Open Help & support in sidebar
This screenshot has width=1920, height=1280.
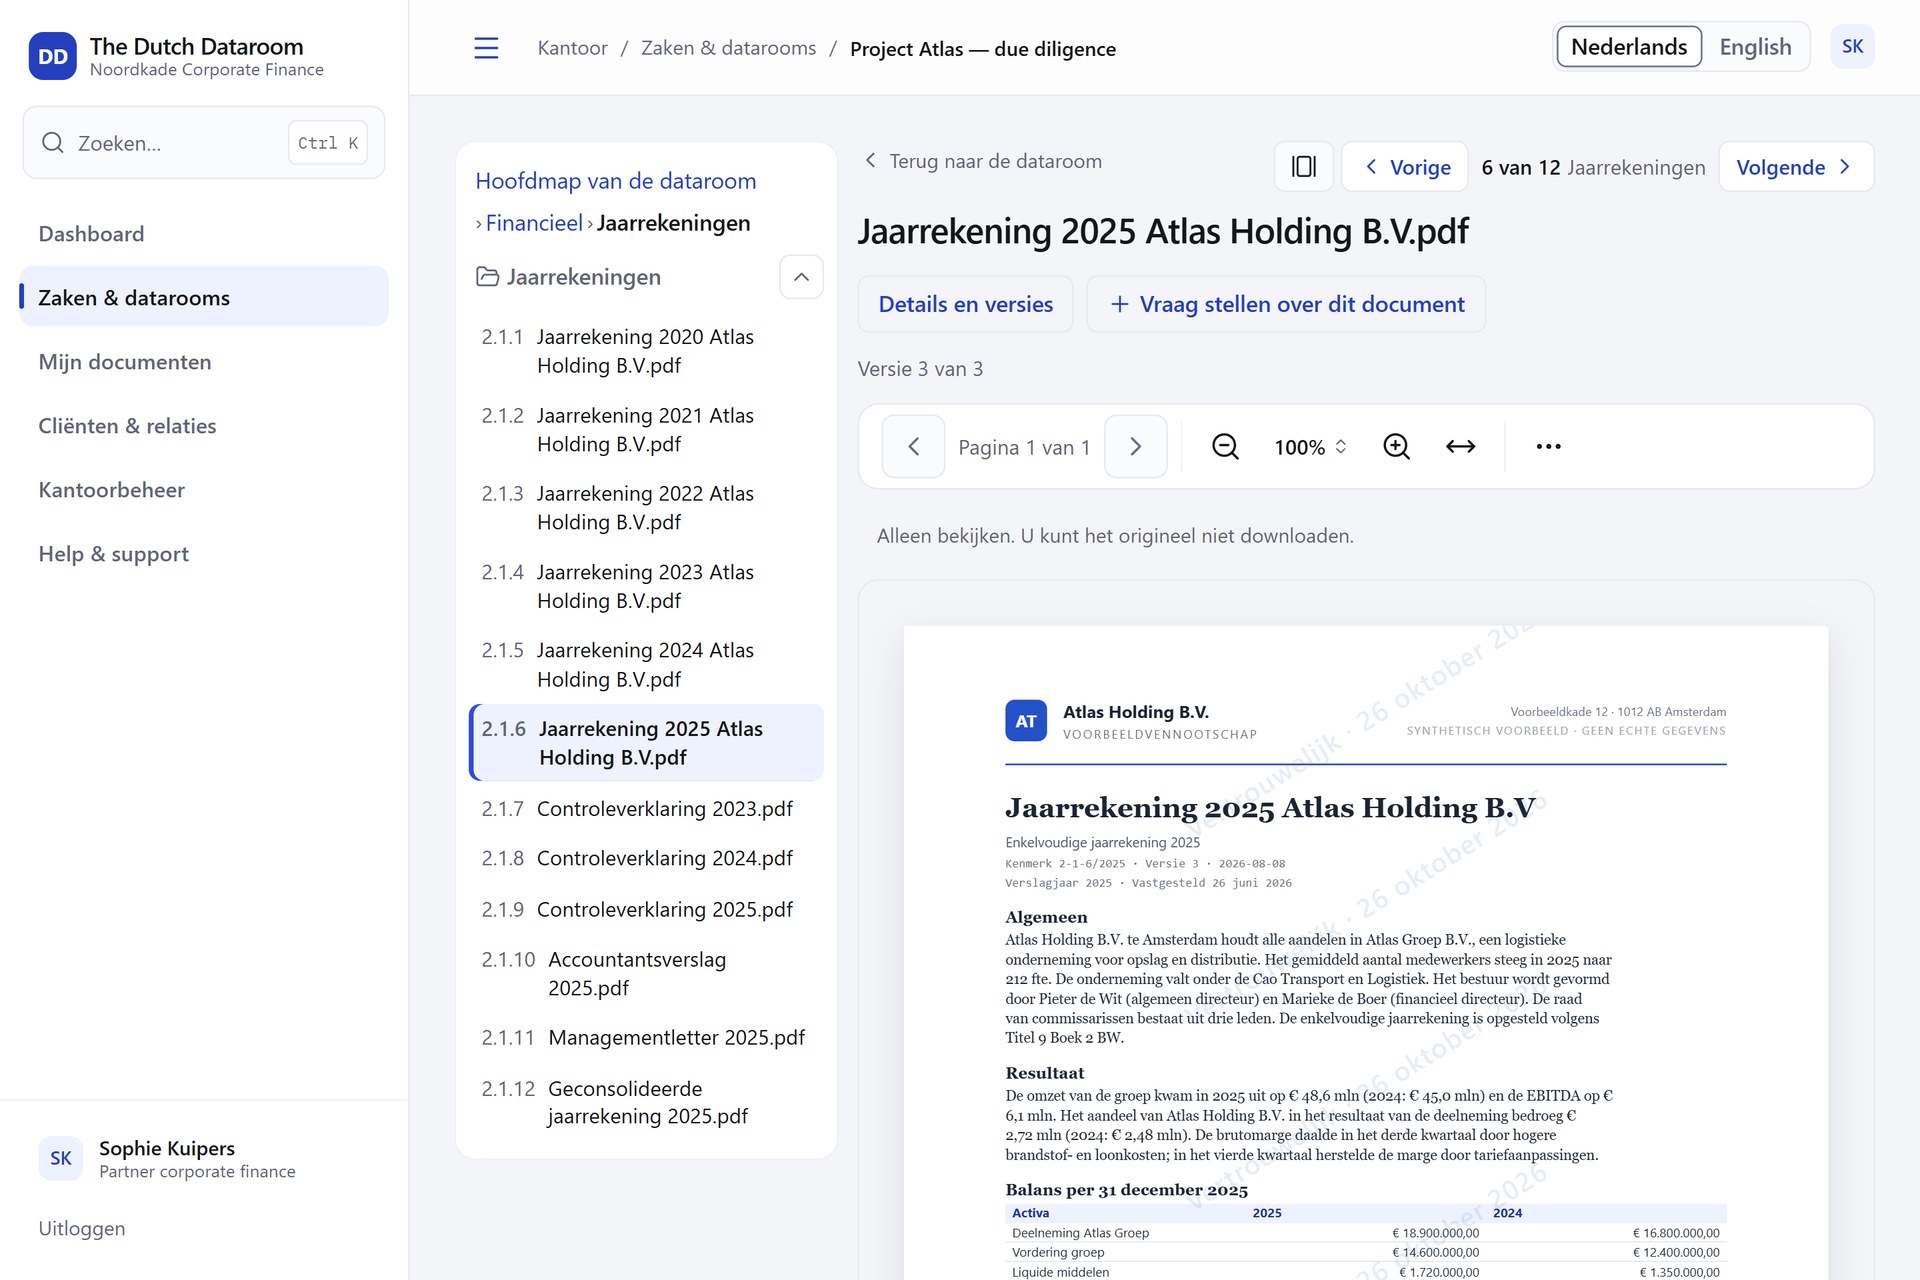coord(204,554)
